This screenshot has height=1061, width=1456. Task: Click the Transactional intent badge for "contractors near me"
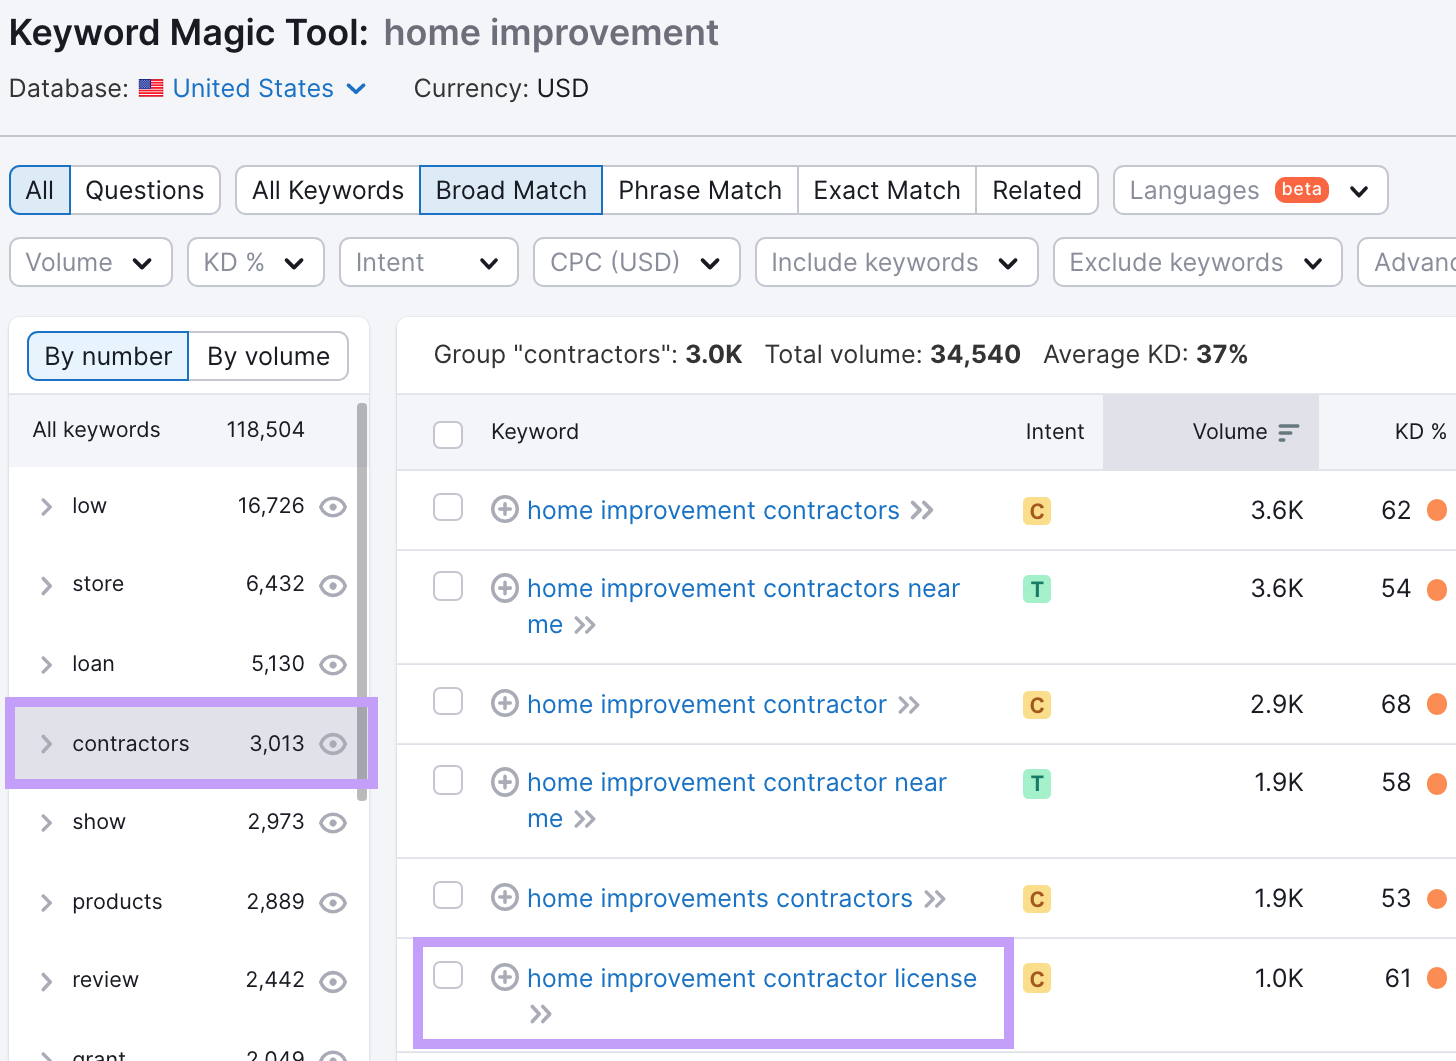coord(1036,589)
